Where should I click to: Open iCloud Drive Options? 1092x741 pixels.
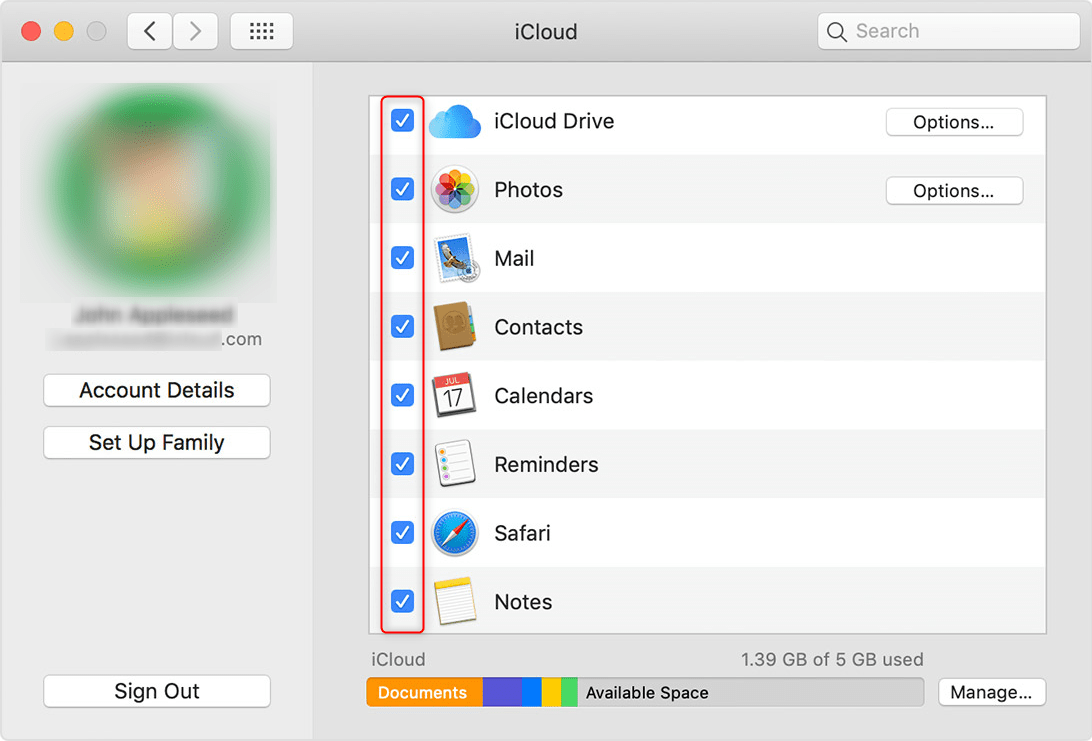click(954, 122)
